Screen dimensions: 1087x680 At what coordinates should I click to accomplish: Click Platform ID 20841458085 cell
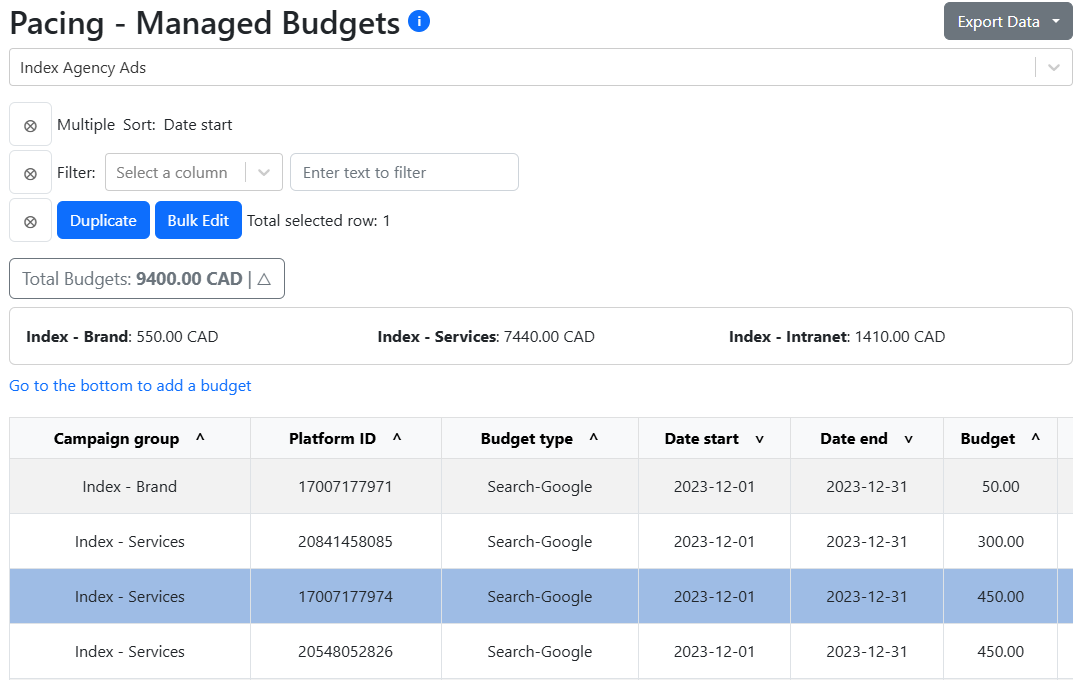346,541
